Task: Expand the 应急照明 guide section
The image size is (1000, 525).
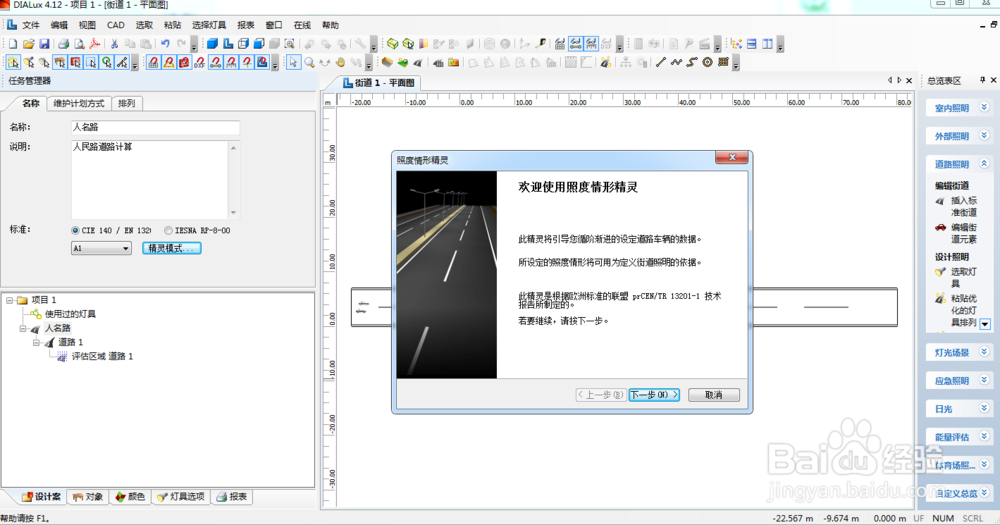Action: (984, 380)
